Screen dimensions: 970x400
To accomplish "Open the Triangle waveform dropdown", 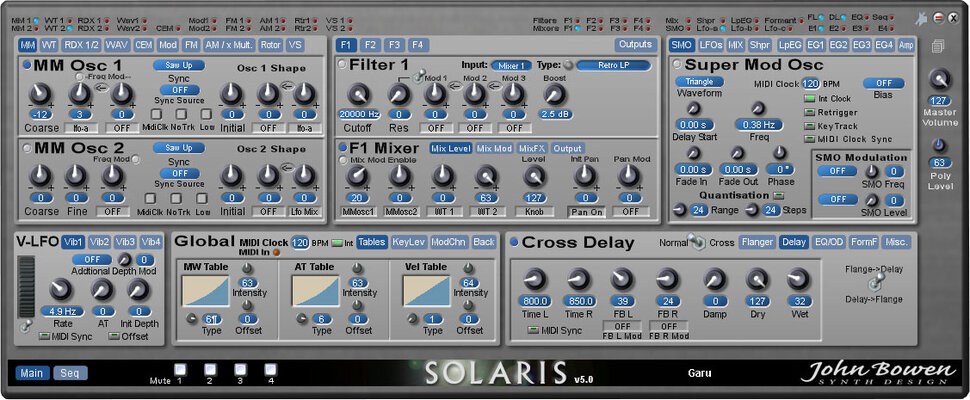I will tap(700, 82).
